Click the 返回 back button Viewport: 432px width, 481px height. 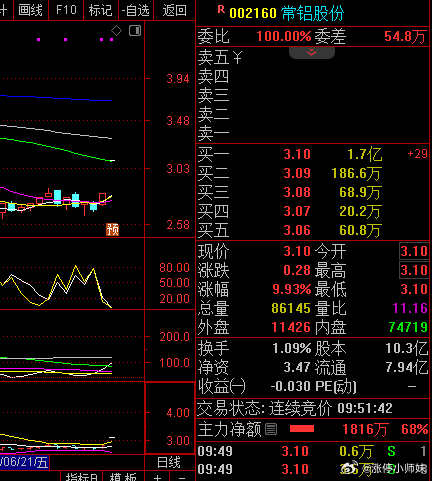[x=174, y=10]
